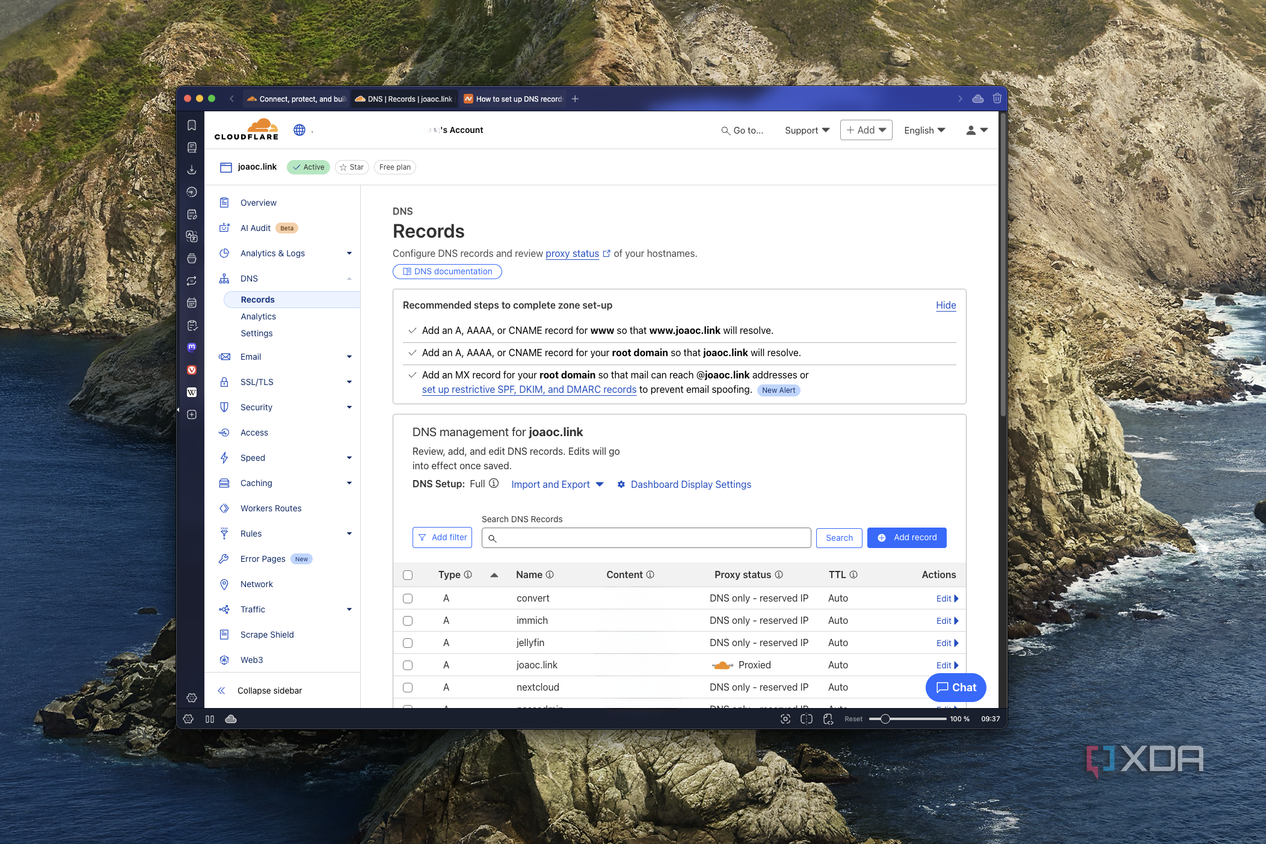Click the info icon next to Type
This screenshot has width=1266, height=844.
pos(468,575)
